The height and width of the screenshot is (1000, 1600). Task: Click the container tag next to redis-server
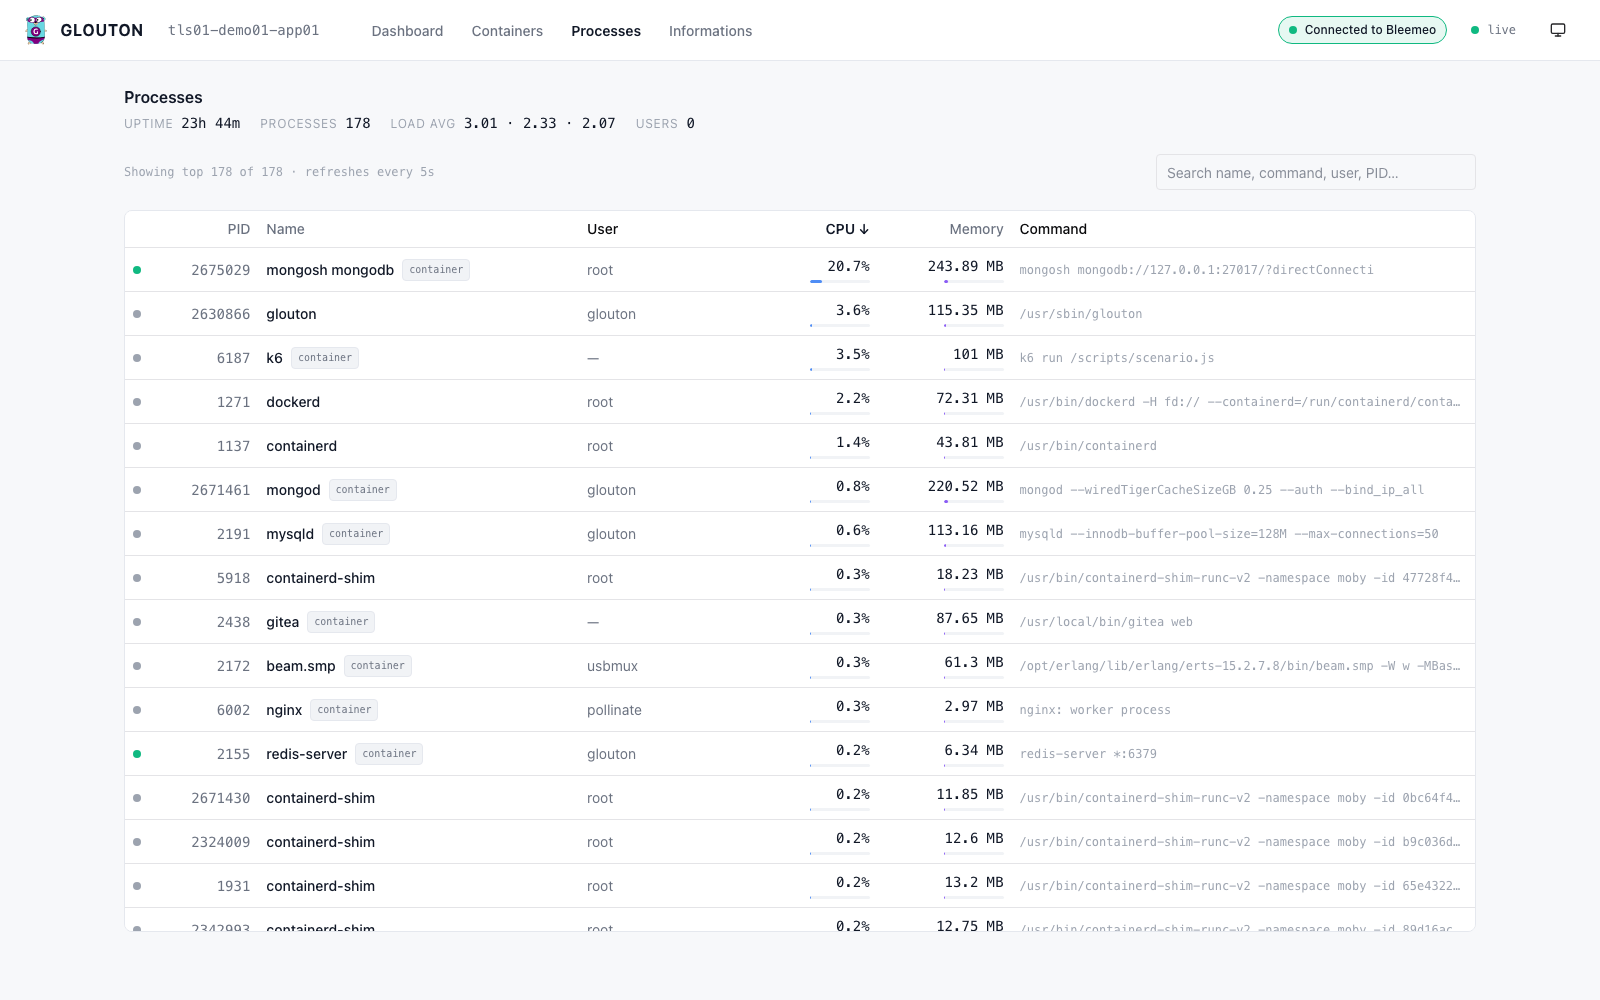point(389,754)
